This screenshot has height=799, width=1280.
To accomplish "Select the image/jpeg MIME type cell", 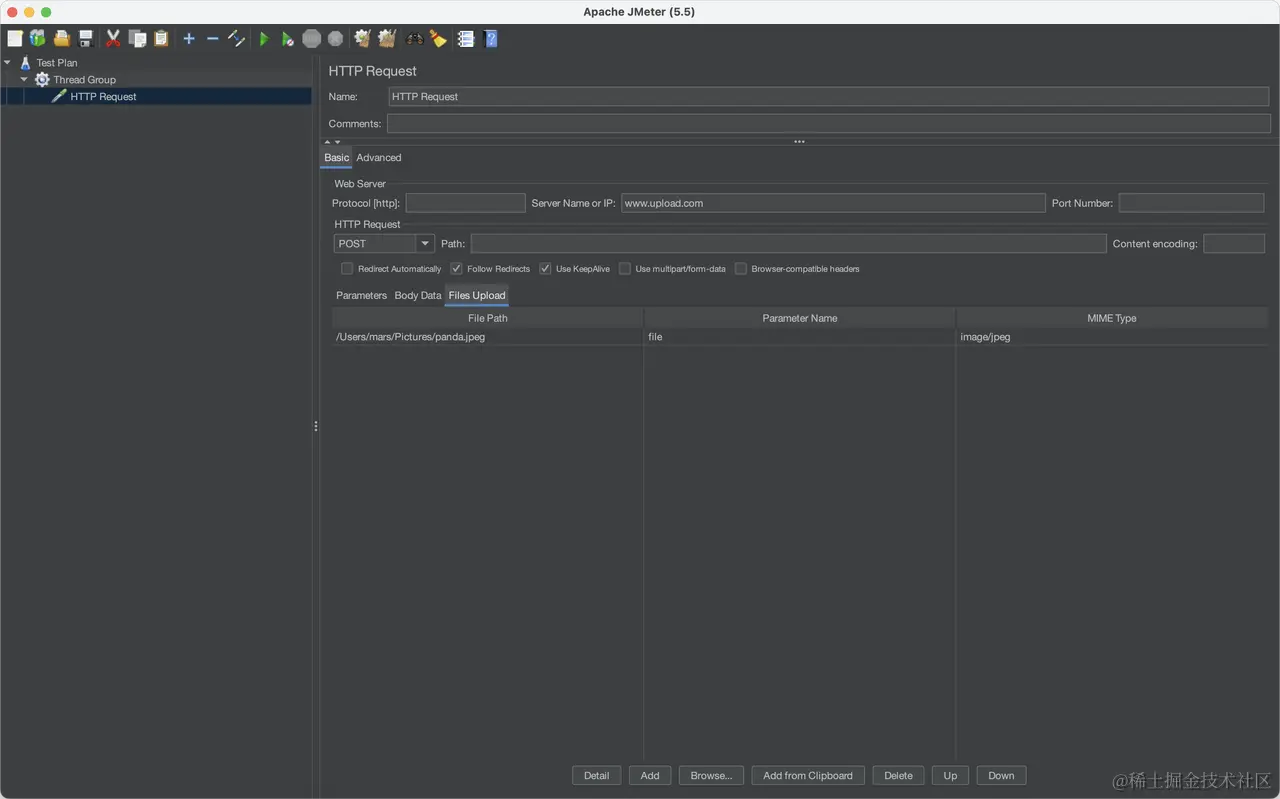I will [x=1112, y=337].
